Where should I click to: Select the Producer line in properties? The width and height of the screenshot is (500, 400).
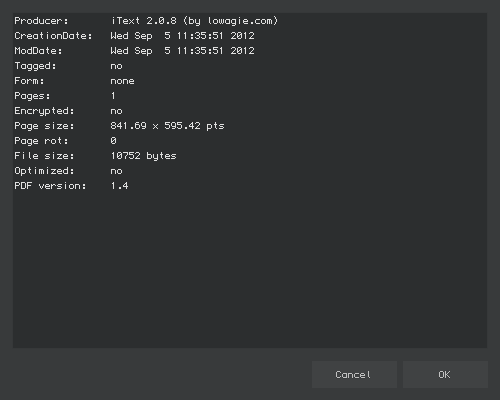coord(146,21)
